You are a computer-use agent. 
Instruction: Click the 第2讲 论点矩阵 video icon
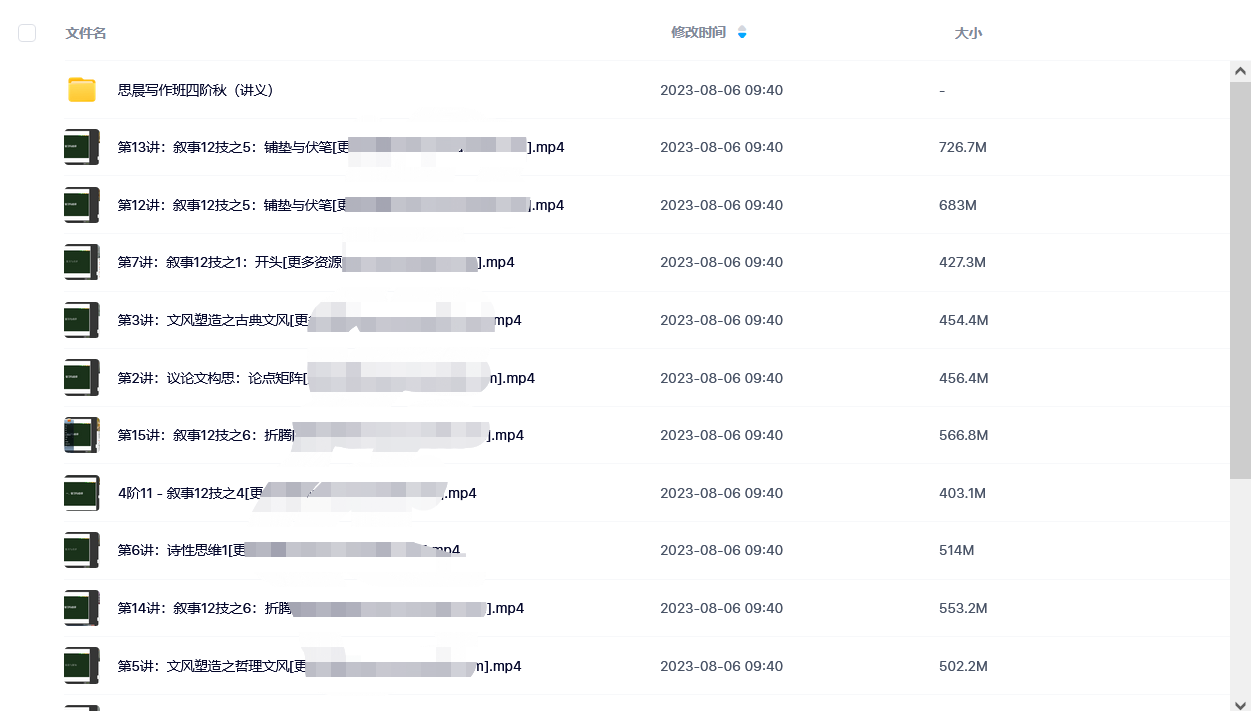(x=82, y=378)
